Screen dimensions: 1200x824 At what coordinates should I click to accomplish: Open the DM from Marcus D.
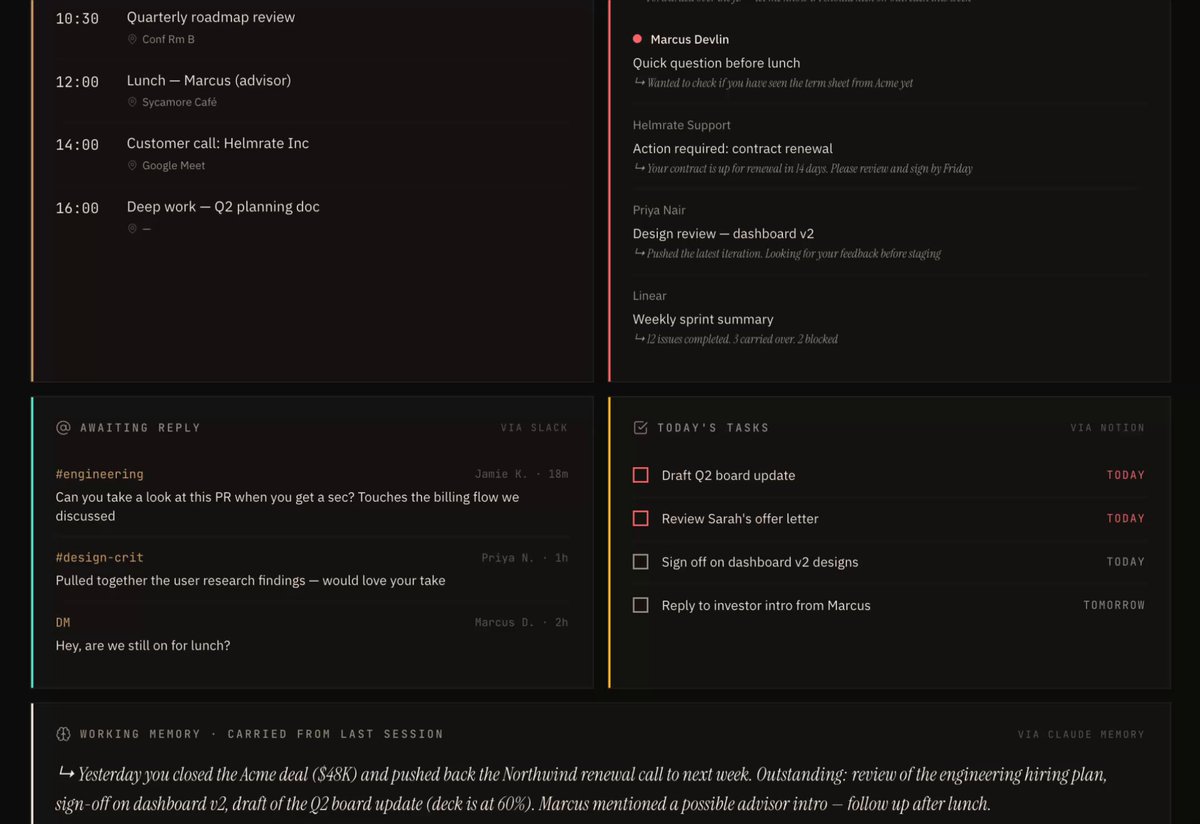(312, 634)
